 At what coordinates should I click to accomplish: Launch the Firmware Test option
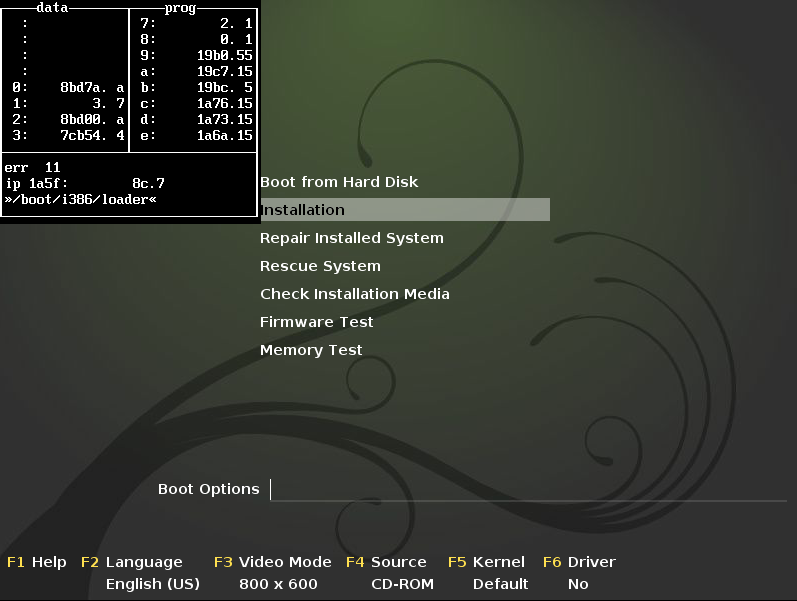(316, 322)
